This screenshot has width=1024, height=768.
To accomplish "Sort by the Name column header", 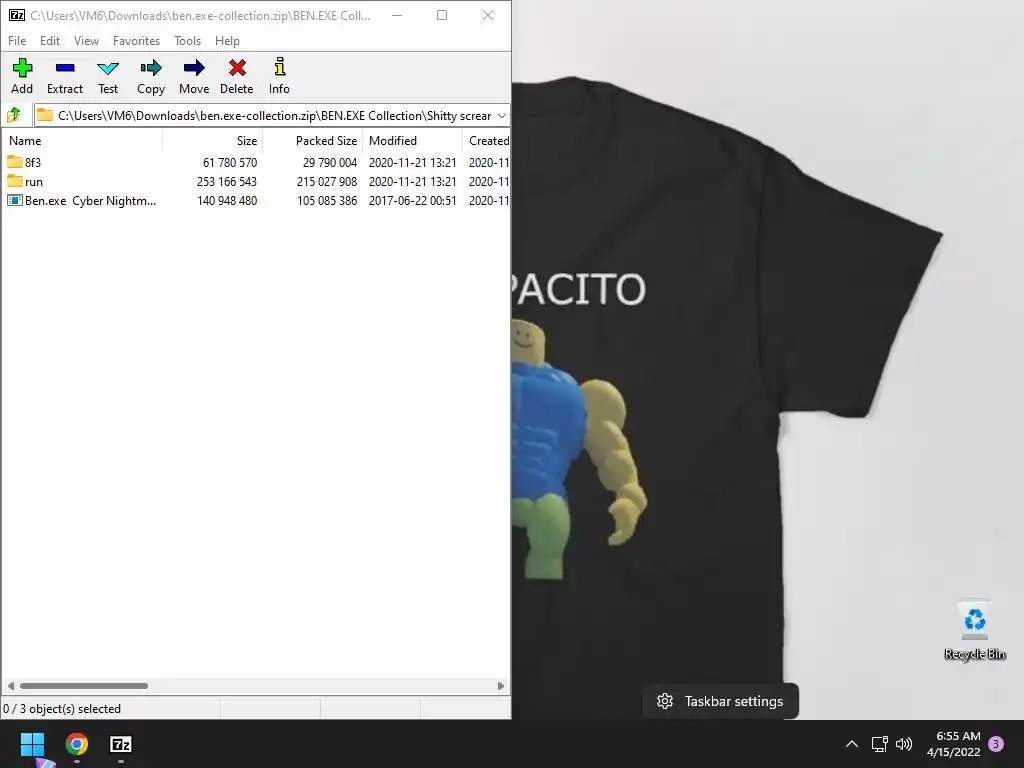I will tap(82, 140).
